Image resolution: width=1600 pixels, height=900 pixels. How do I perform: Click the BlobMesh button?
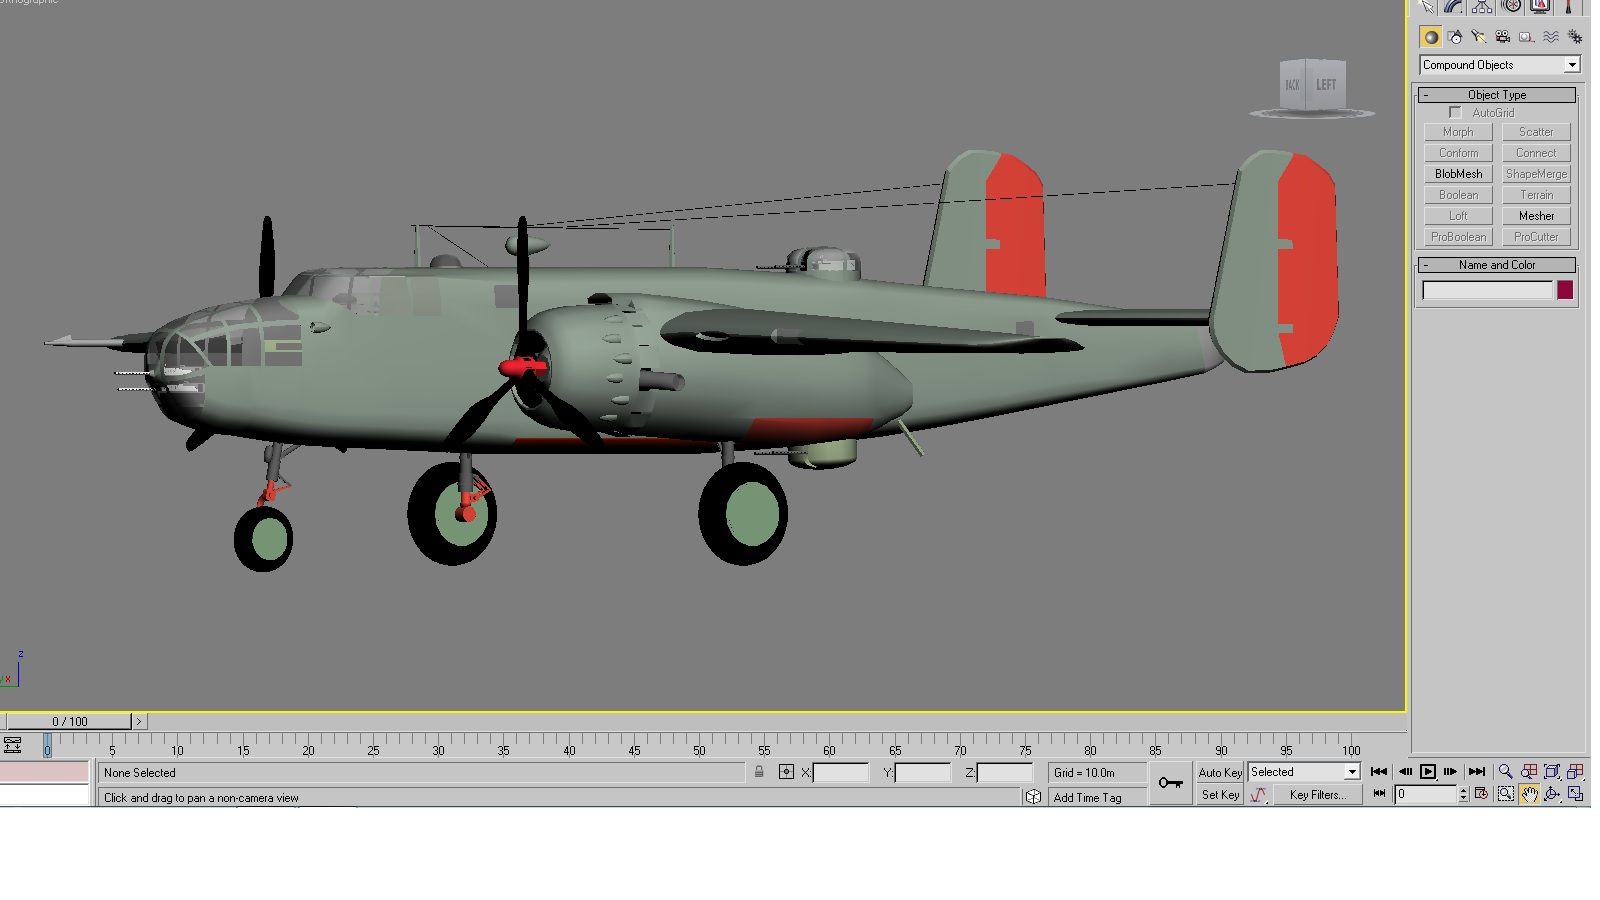coord(1458,174)
